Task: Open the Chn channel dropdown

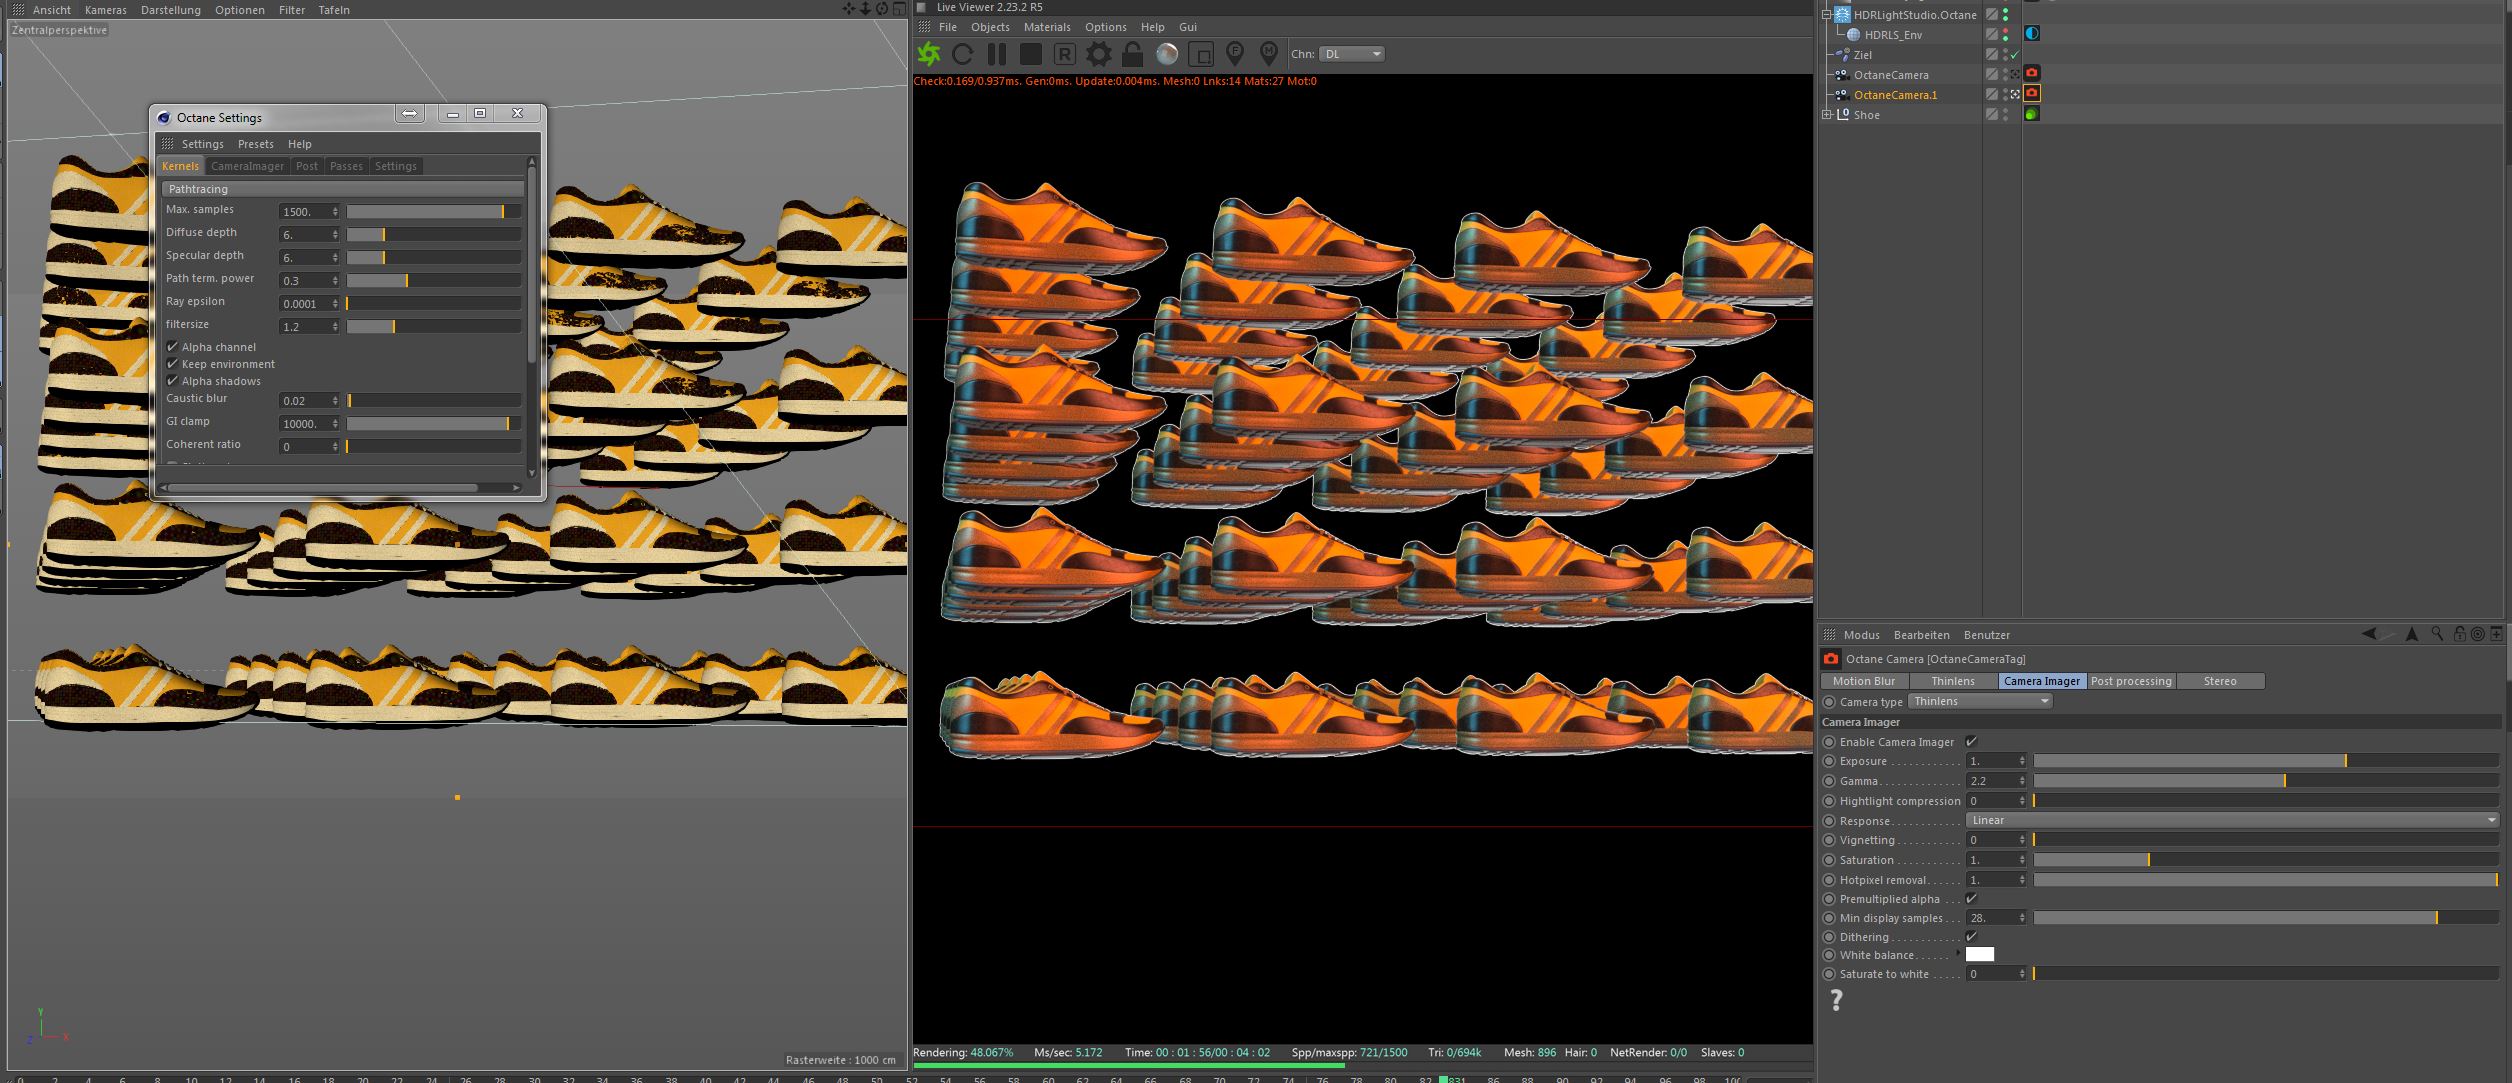Action: [x=1351, y=54]
